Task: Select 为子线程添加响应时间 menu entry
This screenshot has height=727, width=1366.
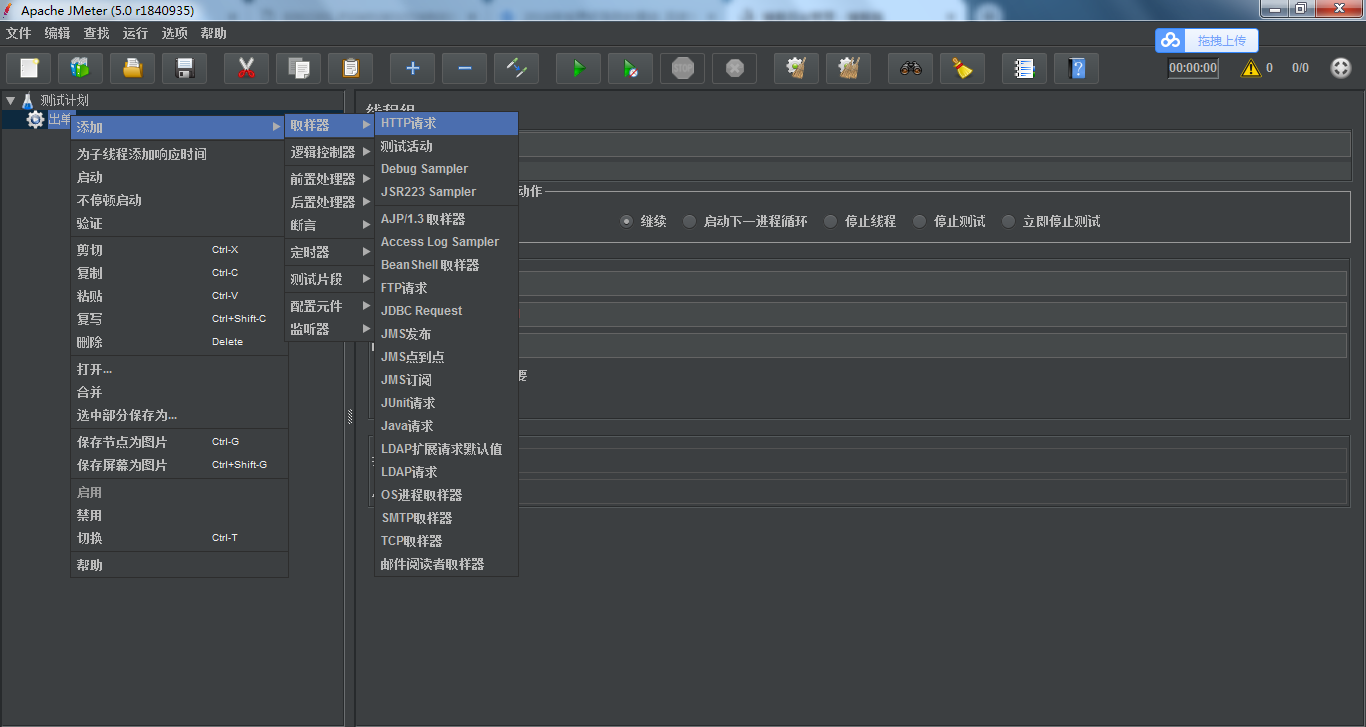Action: [178, 154]
